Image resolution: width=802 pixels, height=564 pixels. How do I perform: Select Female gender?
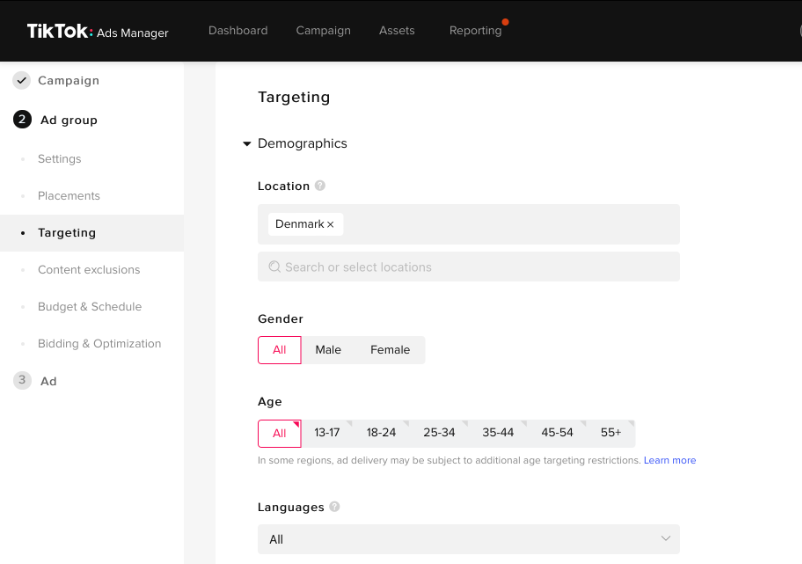[390, 350]
